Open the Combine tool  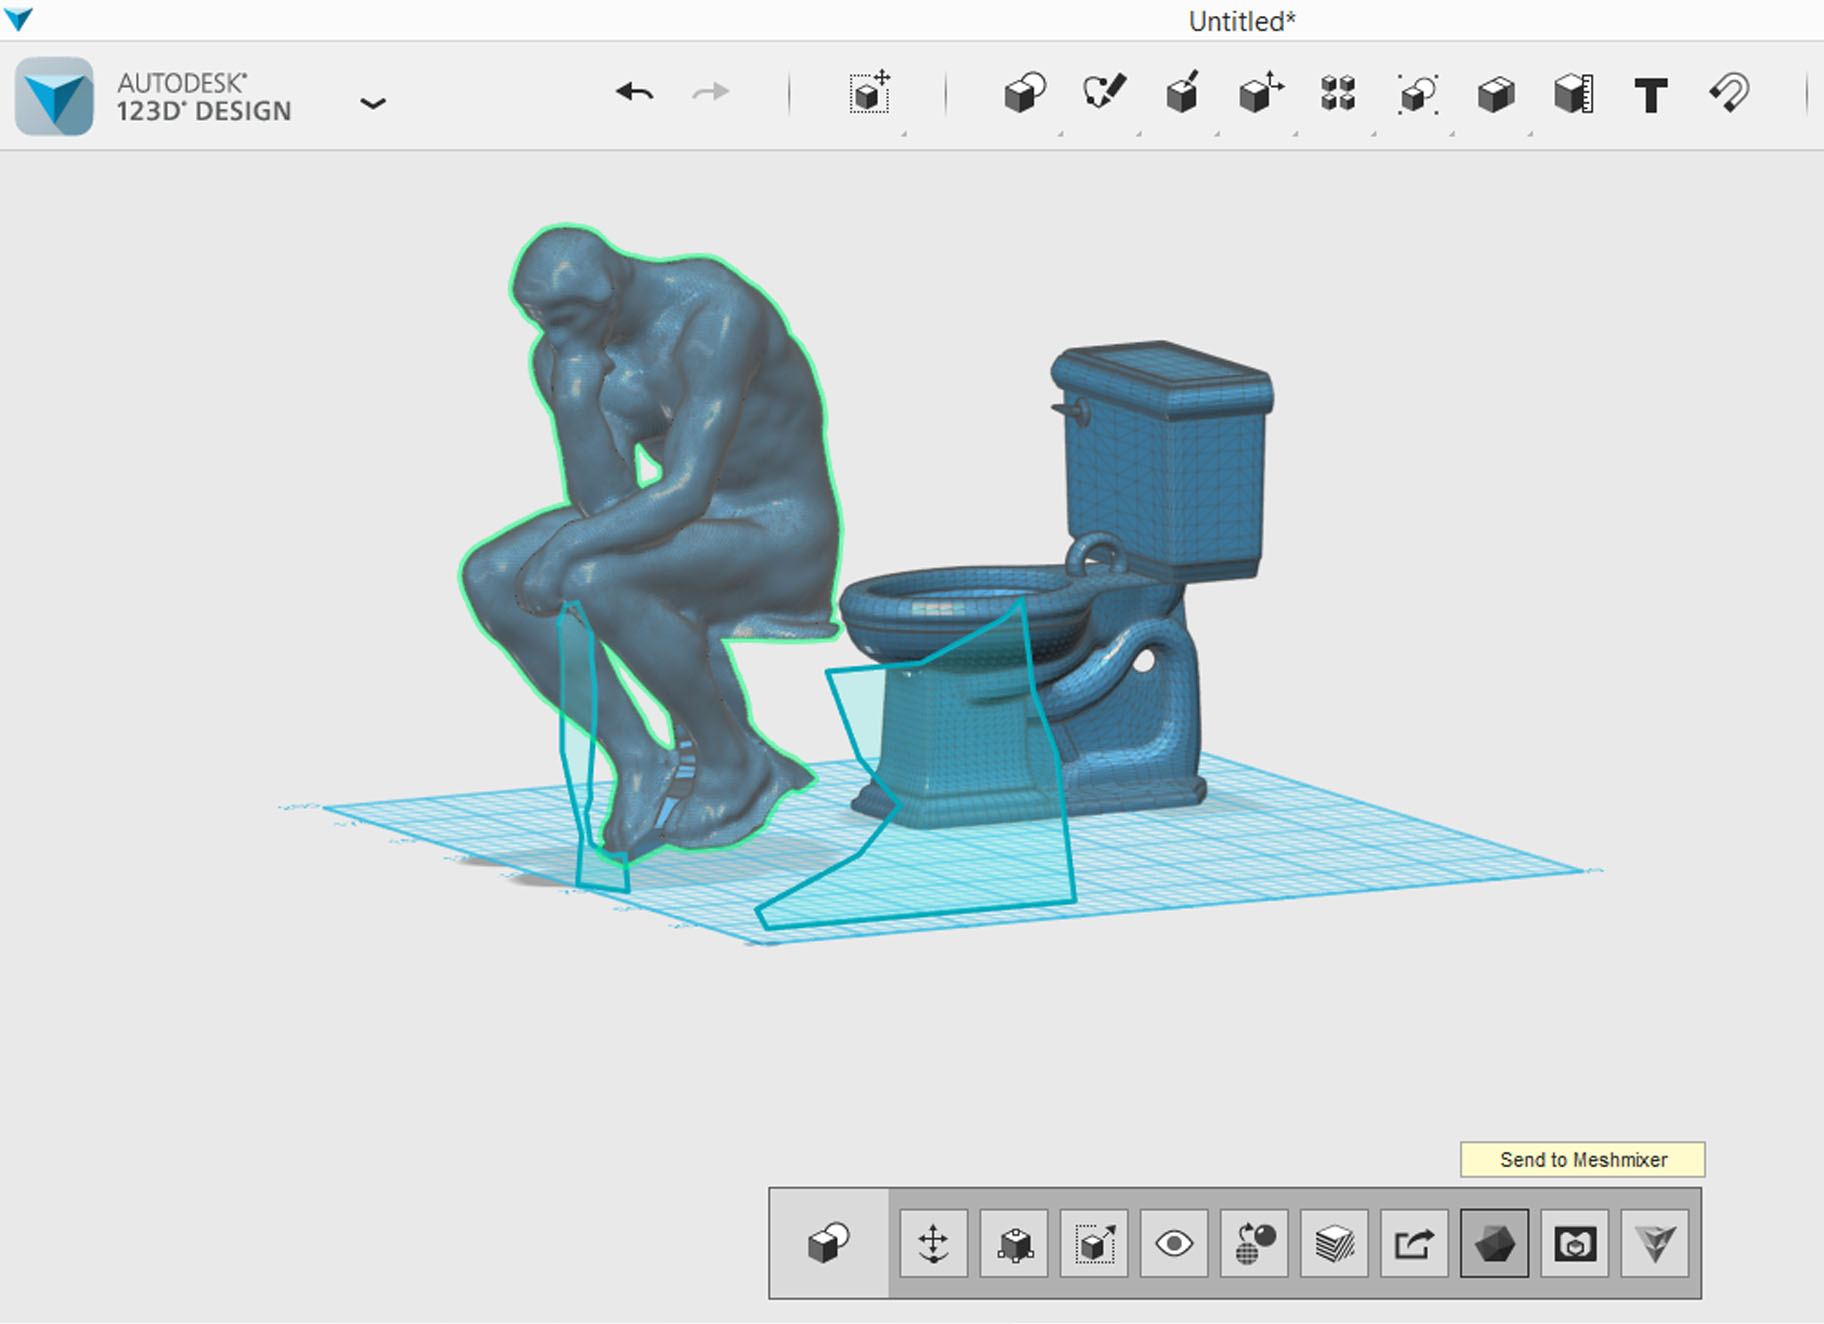pyautogui.click(x=1495, y=94)
